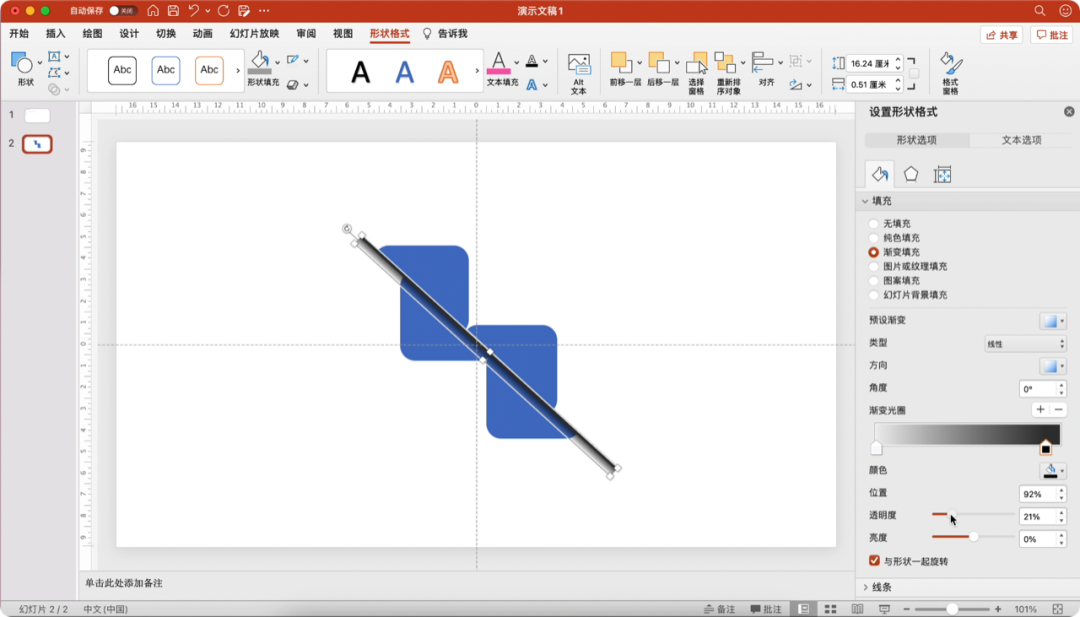The image size is (1080, 617).
Task: Toggle the AutoSave switch
Action: coord(123,10)
